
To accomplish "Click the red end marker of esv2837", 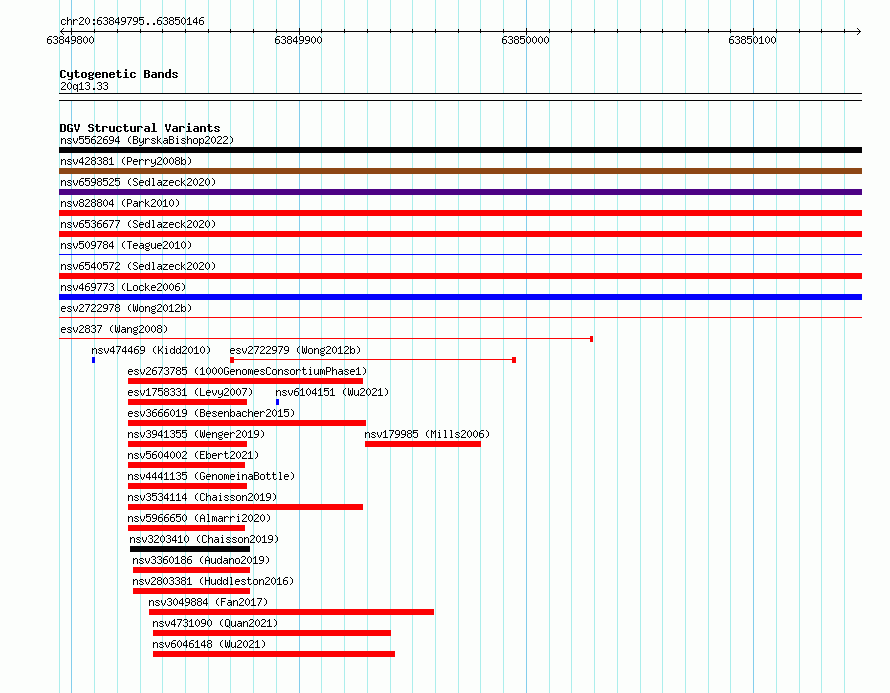I will (x=591, y=339).
